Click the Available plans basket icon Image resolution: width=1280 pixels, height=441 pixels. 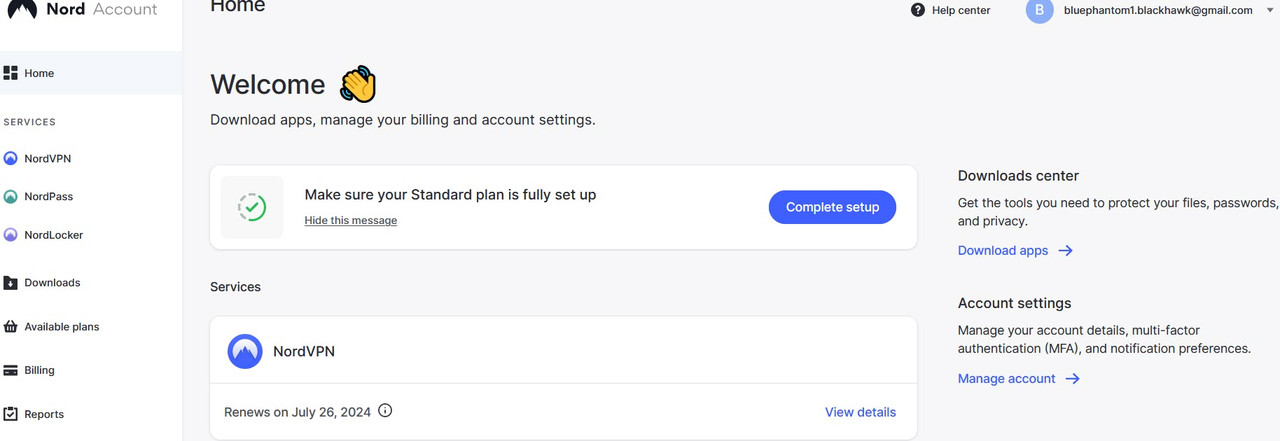pos(11,327)
